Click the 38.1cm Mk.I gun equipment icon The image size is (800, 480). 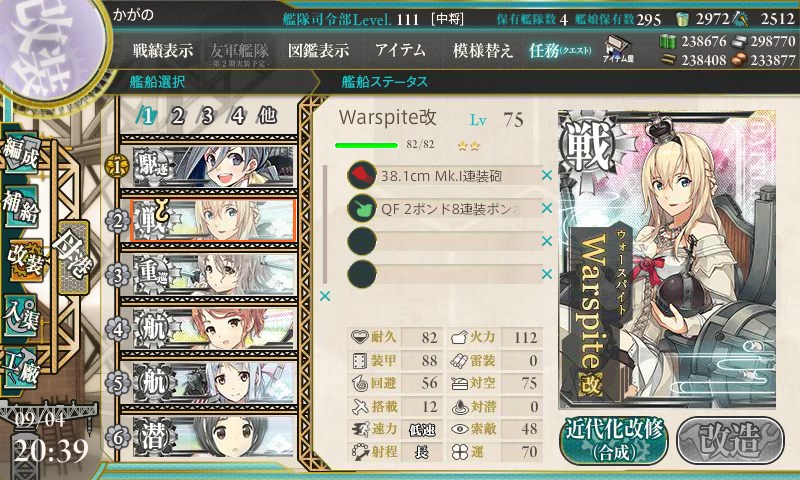(362, 175)
